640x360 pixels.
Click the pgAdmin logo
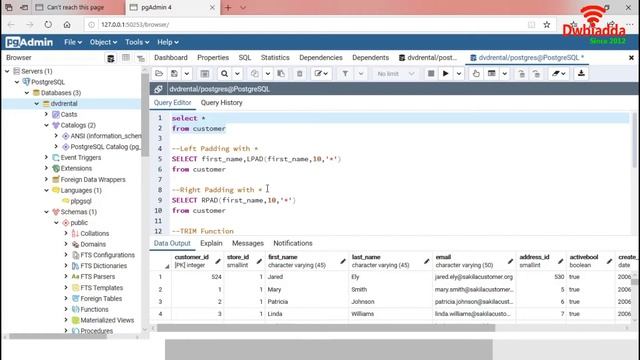29,42
